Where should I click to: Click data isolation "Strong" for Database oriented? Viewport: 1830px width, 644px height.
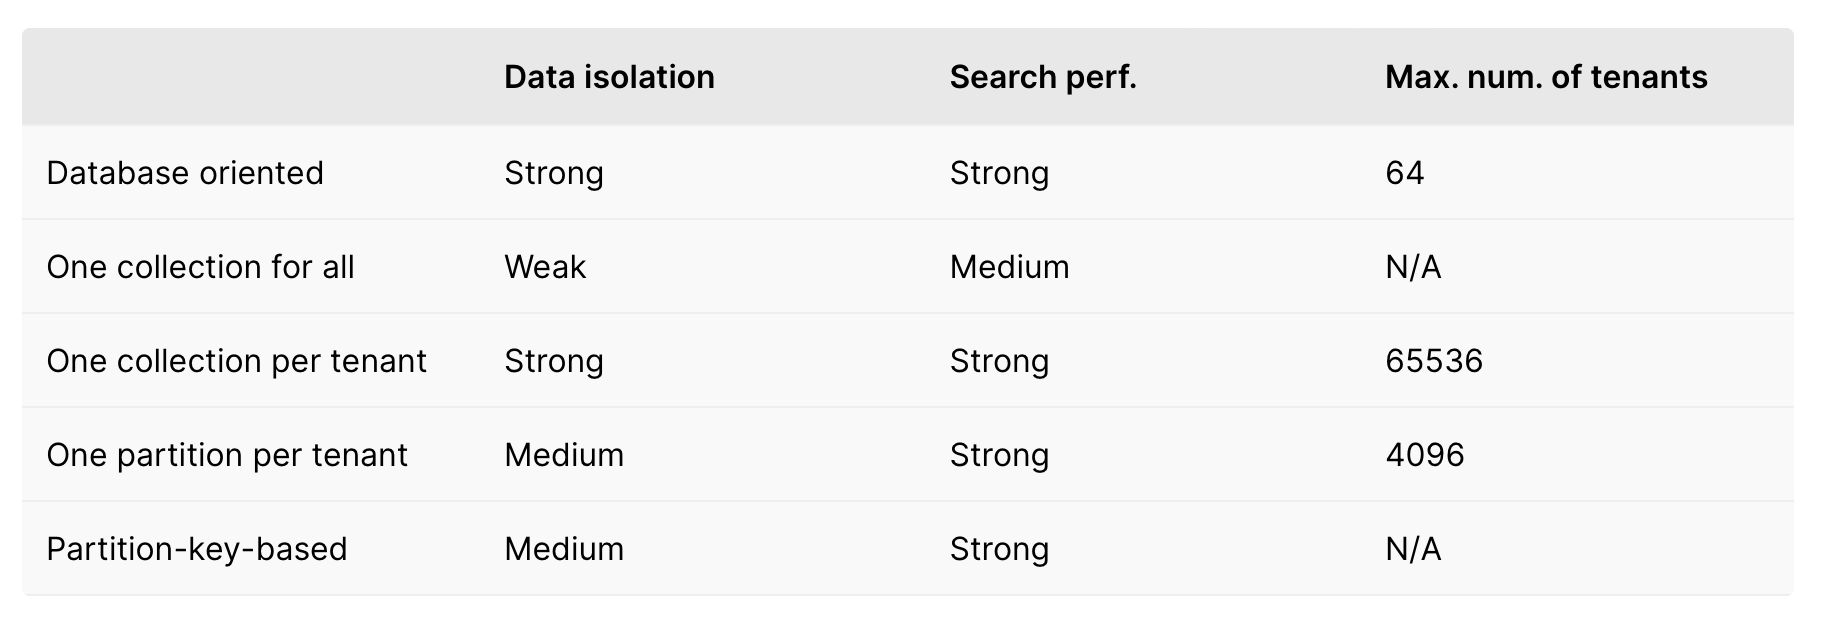[554, 173]
